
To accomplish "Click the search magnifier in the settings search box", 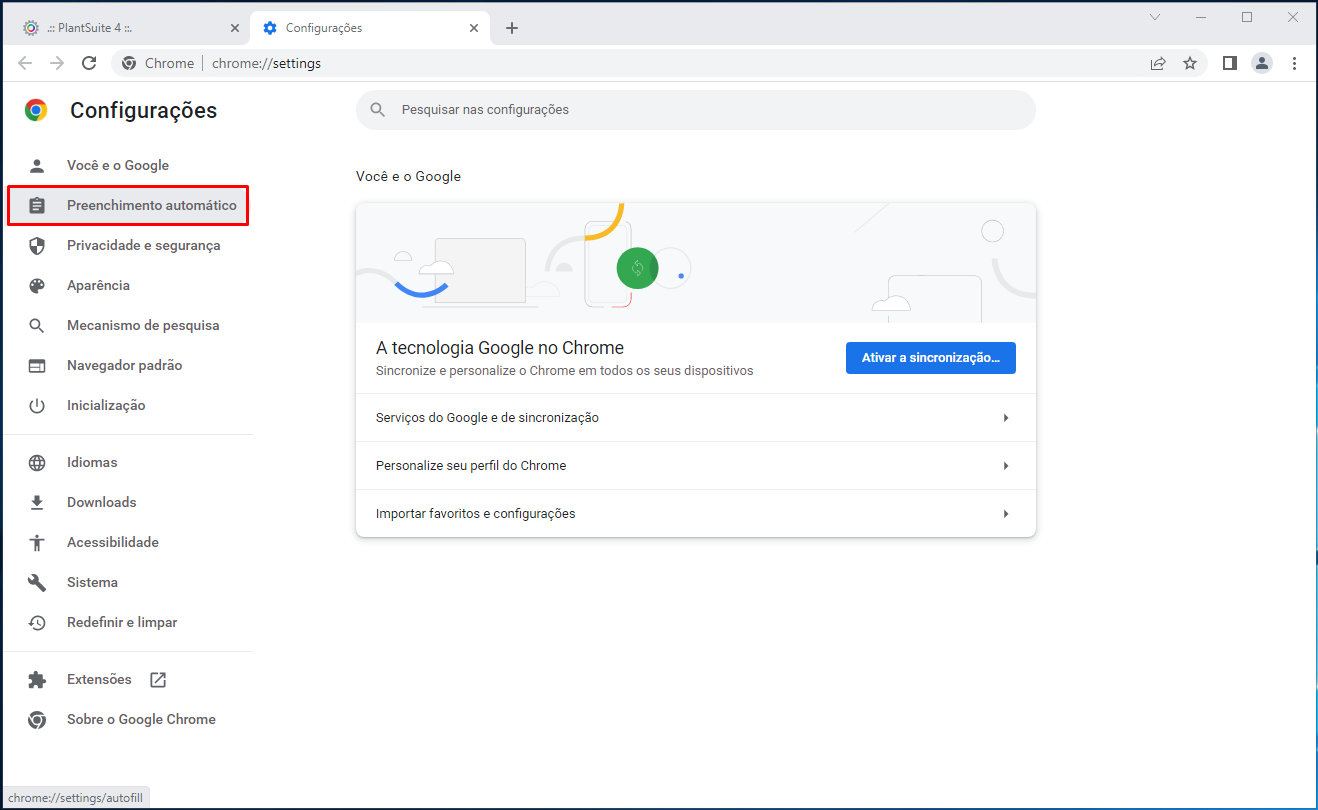I will (377, 110).
